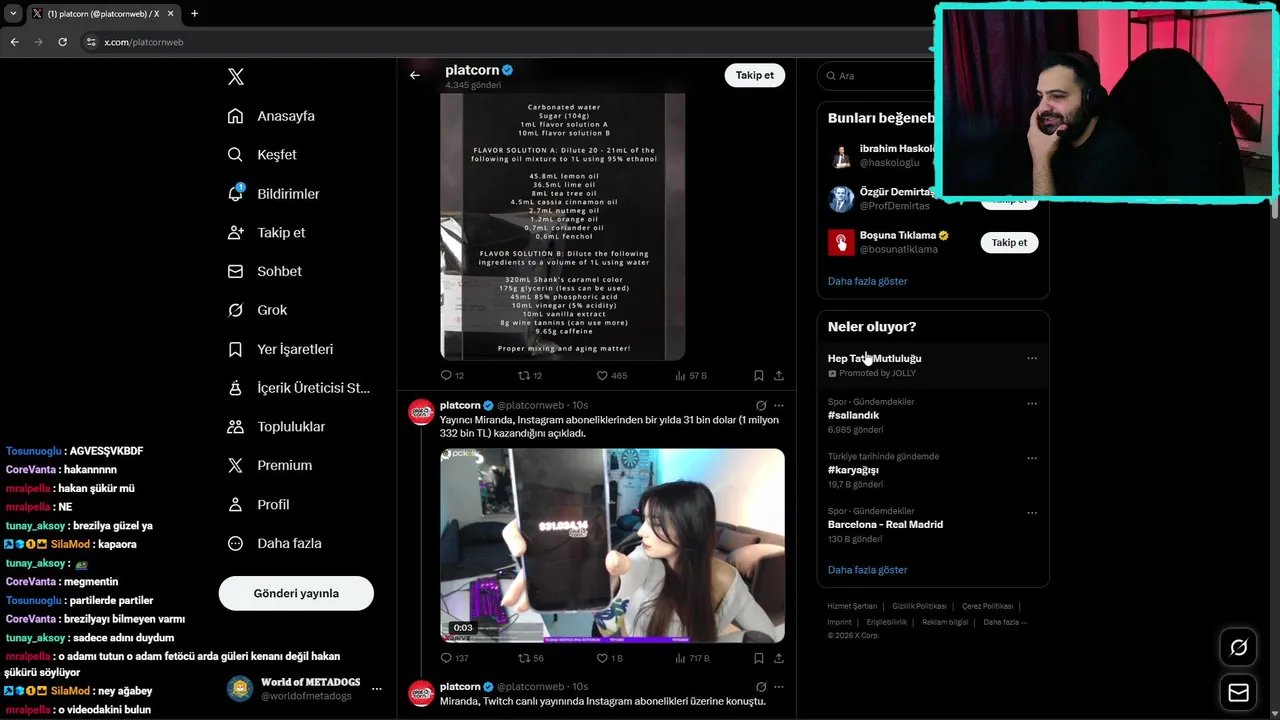Open Topluluklar communities

coord(276,427)
